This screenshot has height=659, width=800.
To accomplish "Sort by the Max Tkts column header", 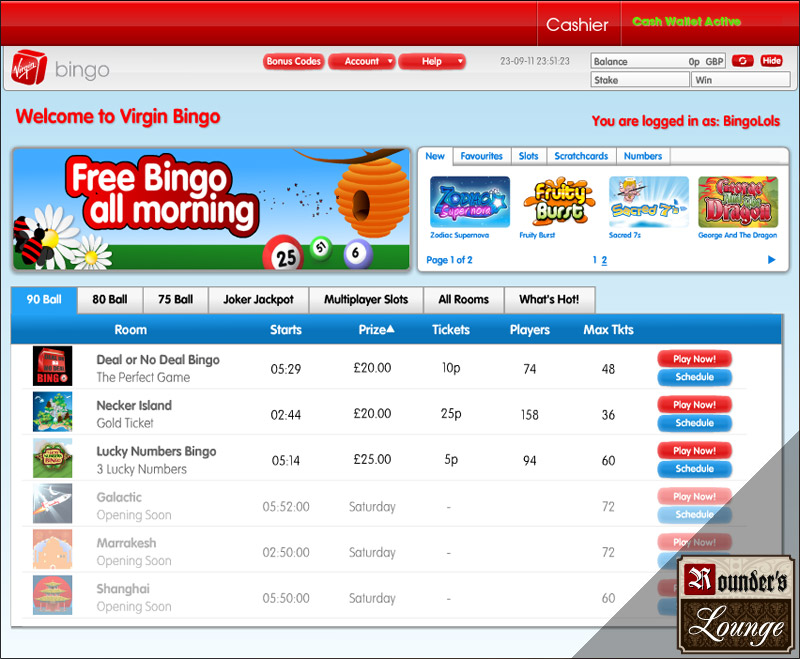I will pyautogui.click(x=608, y=330).
